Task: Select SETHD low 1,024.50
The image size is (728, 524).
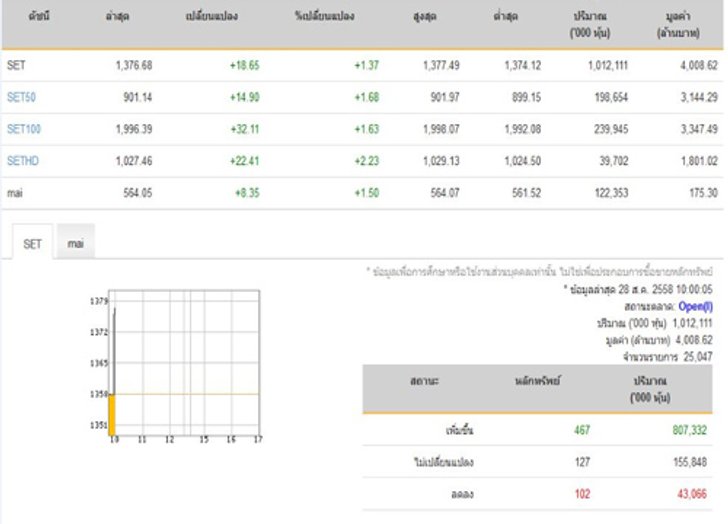Action: pos(523,161)
